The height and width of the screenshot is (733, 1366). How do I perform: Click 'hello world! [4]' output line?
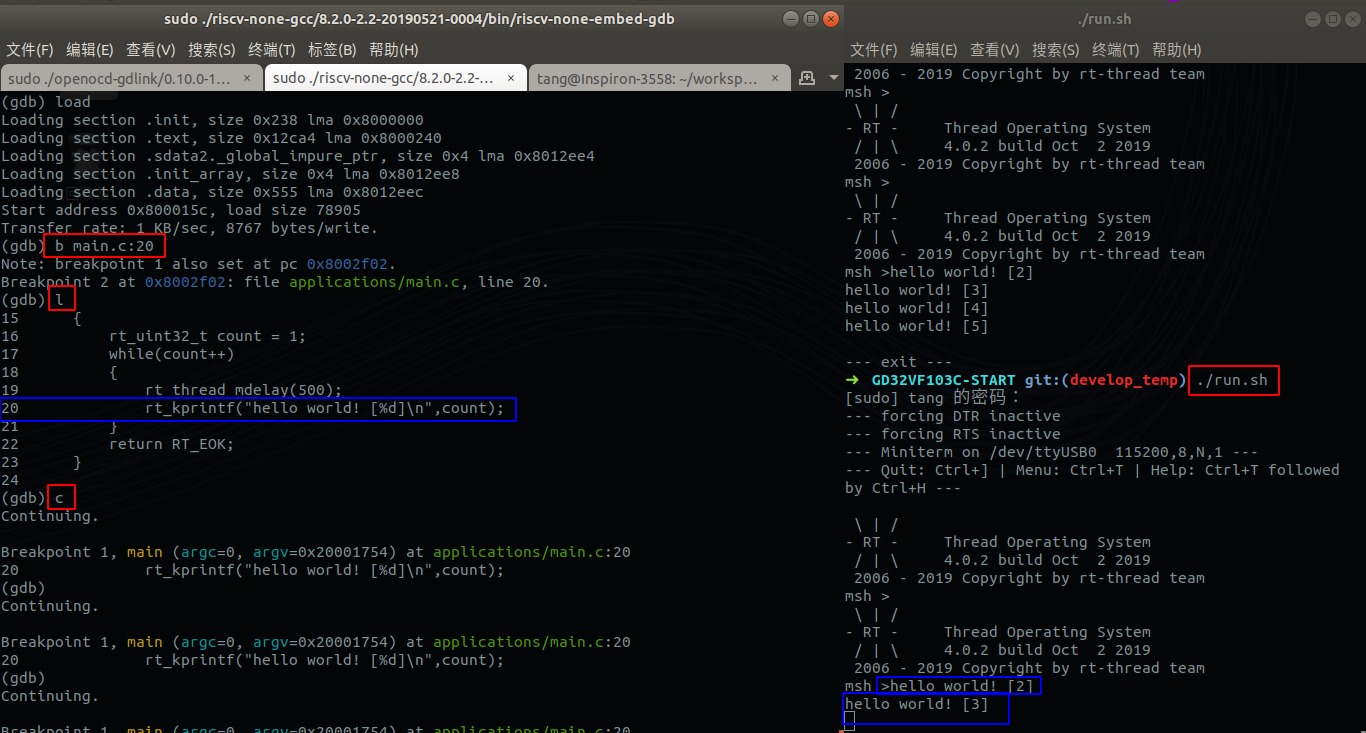click(x=917, y=308)
